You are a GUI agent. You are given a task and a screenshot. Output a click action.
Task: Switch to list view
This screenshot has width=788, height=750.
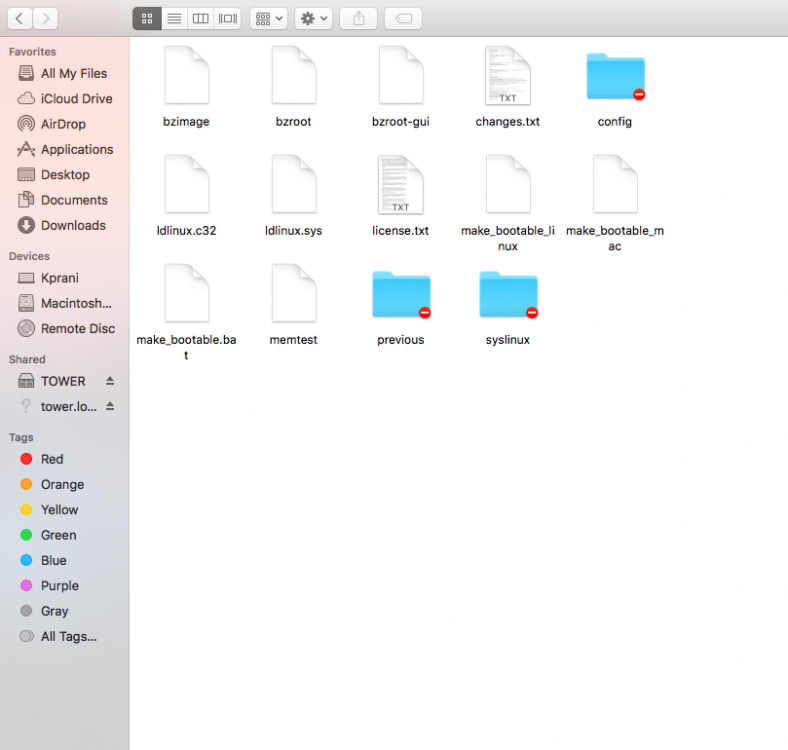click(x=174, y=19)
